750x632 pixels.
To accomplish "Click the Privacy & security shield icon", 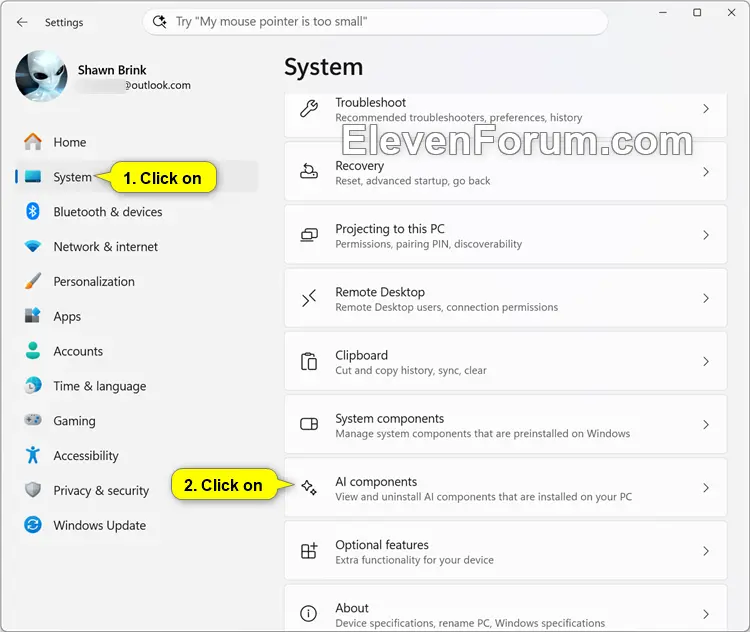I will (33, 490).
